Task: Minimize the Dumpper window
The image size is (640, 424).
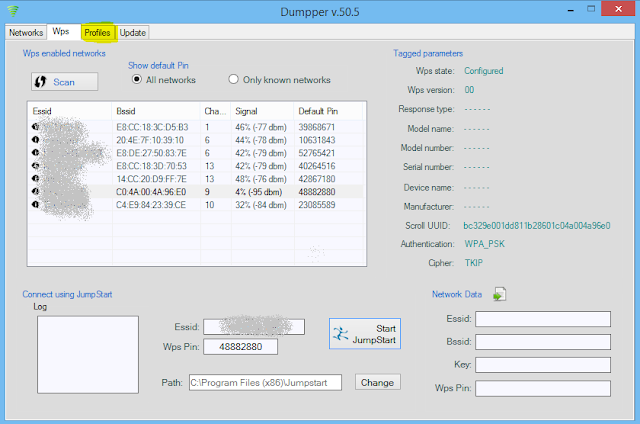Action: click(x=571, y=9)
